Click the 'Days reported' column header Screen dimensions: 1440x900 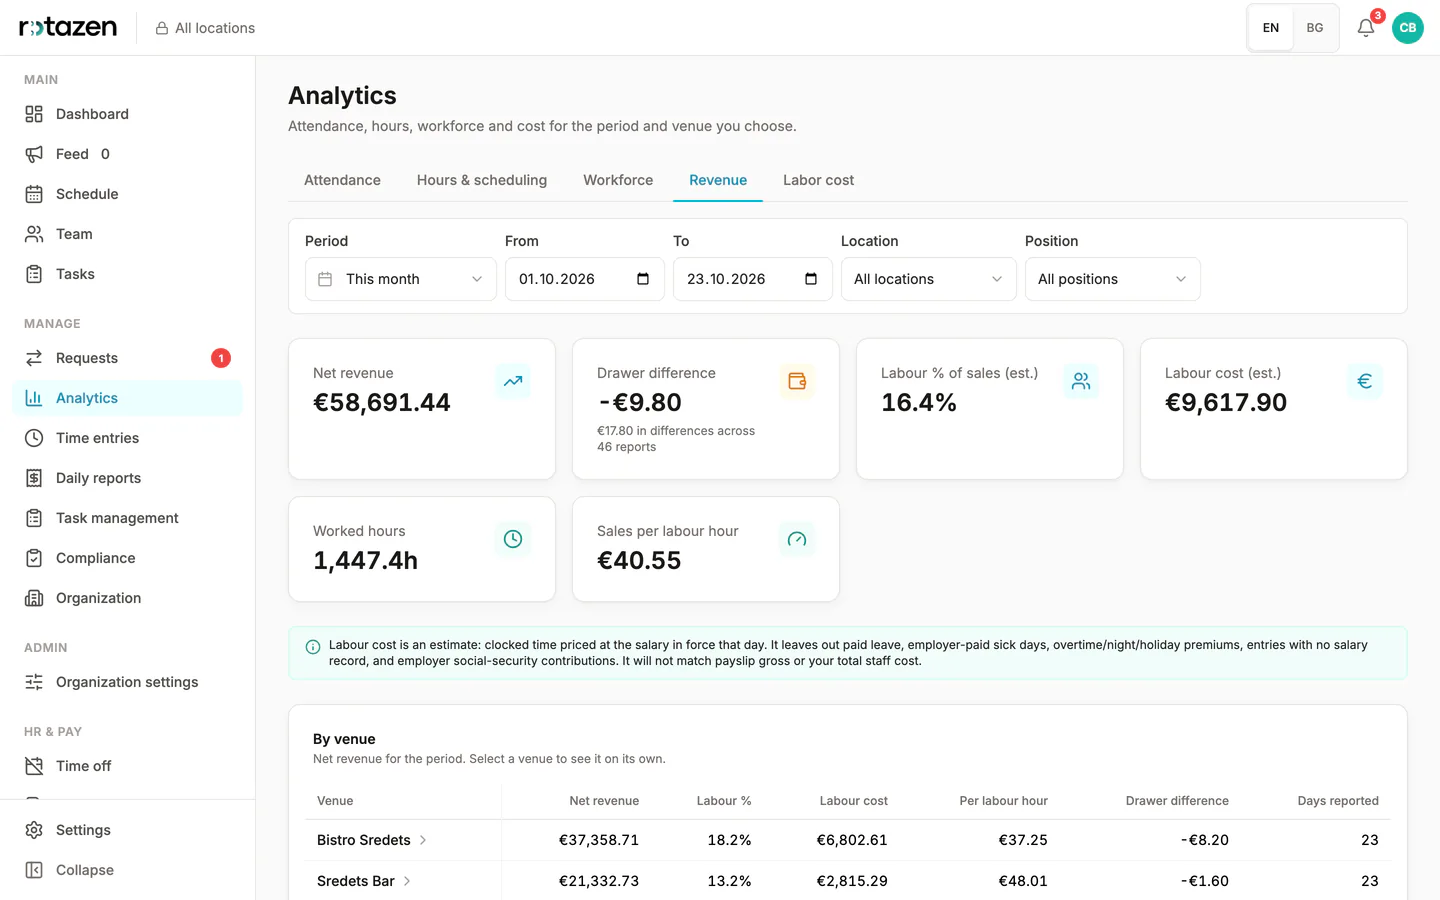pyautogui.click(x=1338, y=801)
